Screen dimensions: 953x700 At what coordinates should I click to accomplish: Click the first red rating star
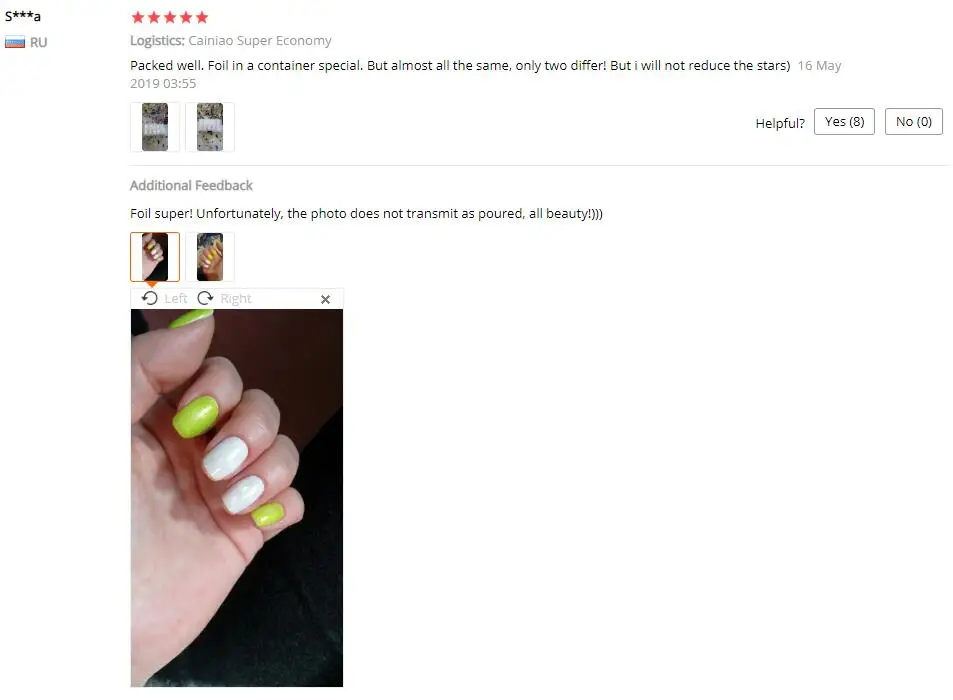[x=138, y=17]
